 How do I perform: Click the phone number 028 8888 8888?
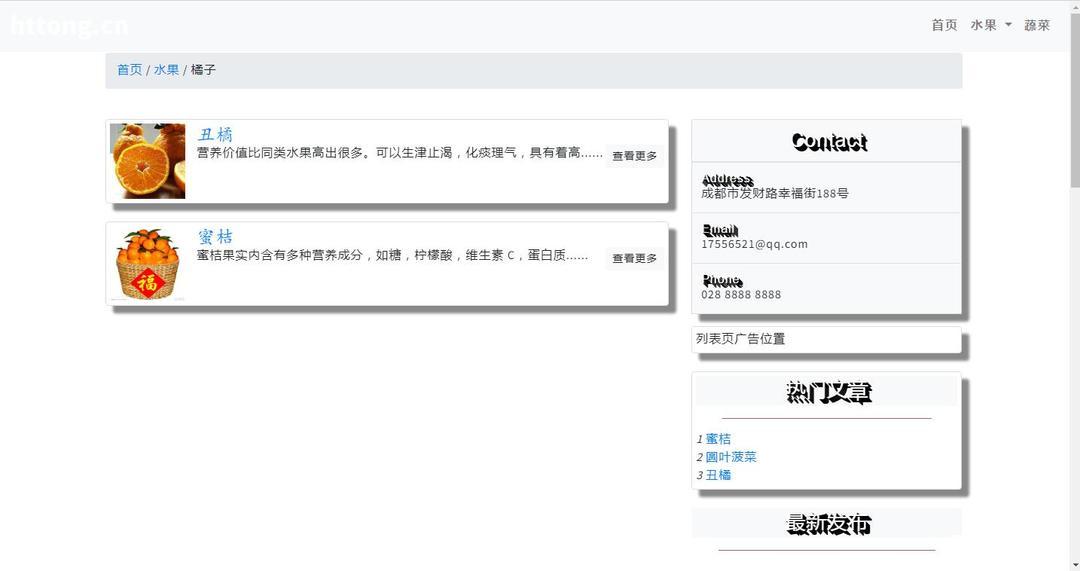tap(741, 295)
